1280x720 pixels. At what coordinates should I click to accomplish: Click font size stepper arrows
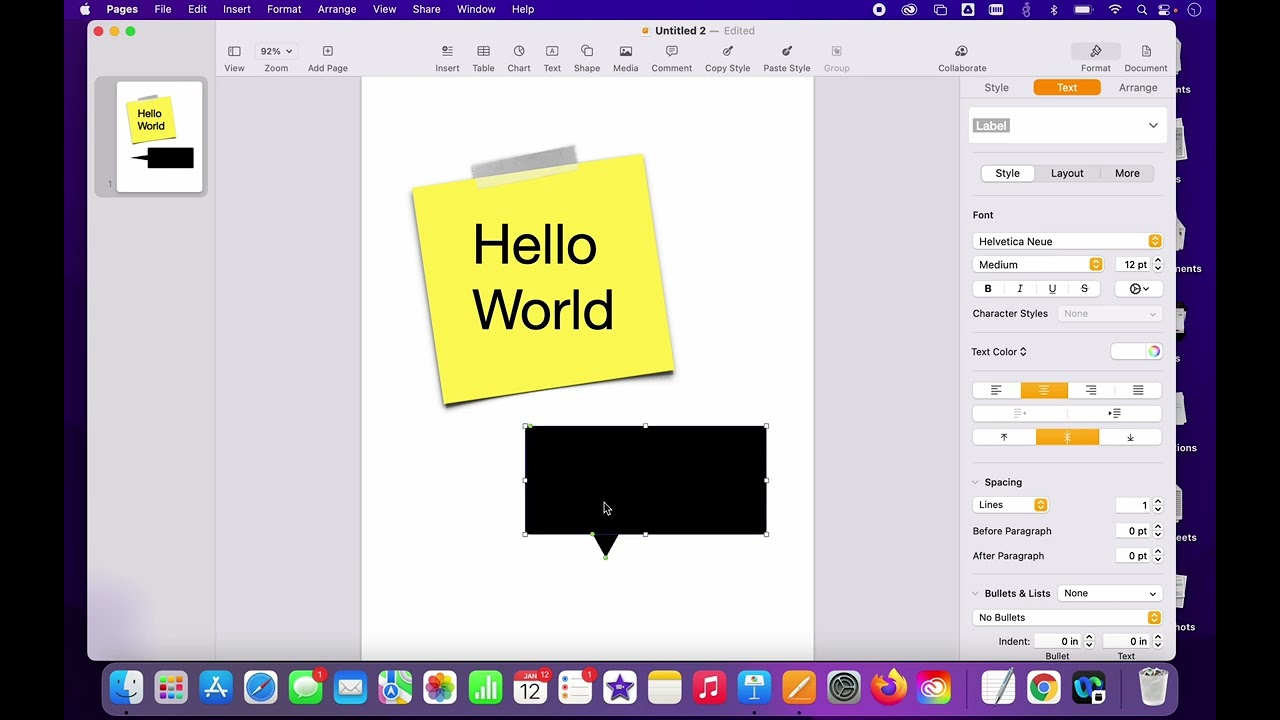point(1158,265)
